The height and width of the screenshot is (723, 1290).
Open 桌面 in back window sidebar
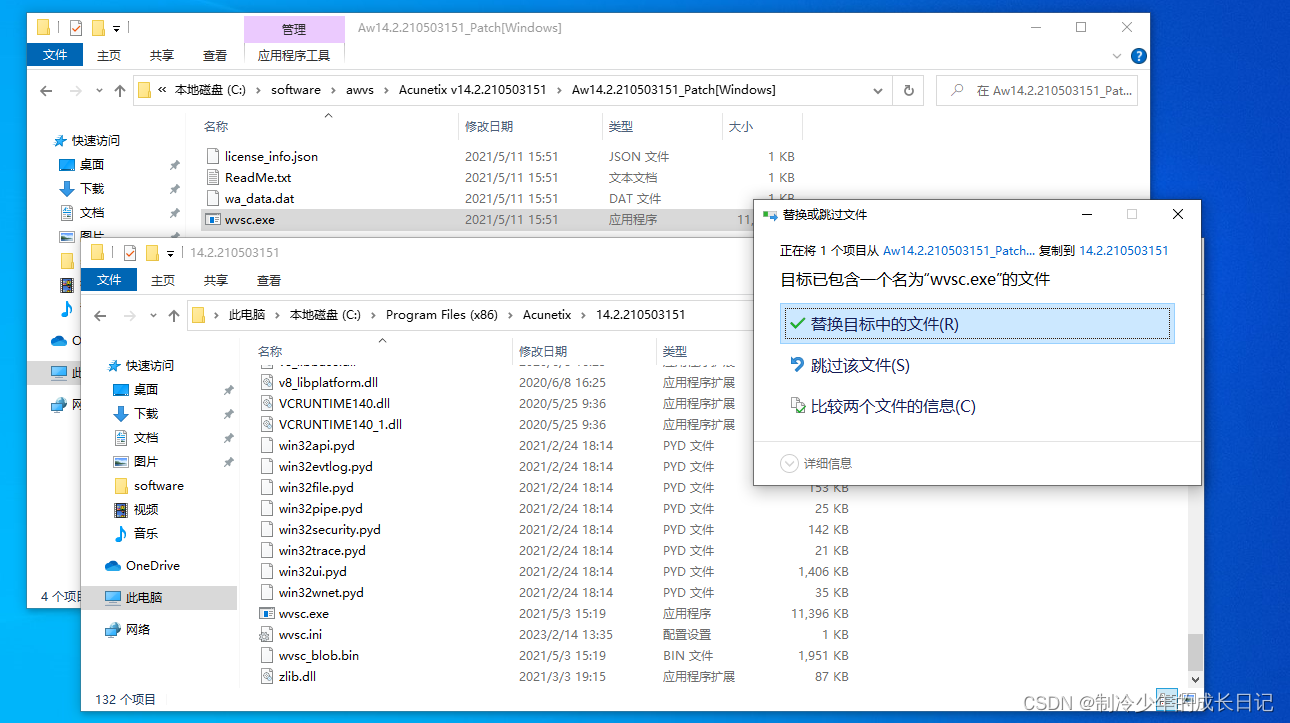[92, 164]
